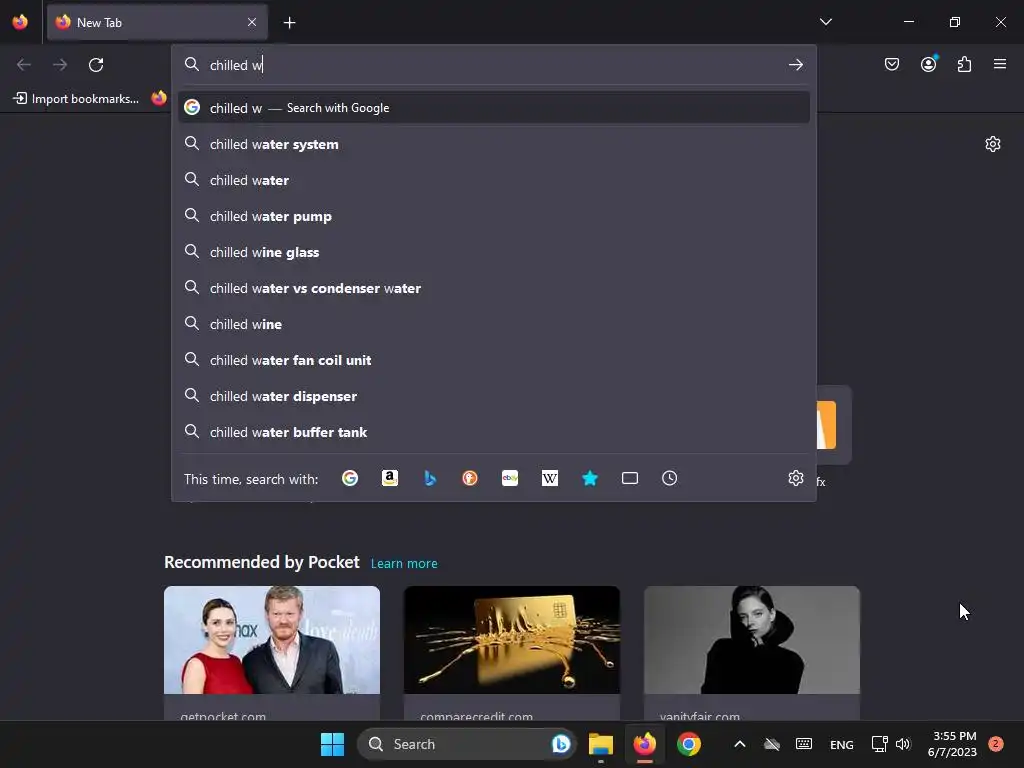Search in bookmarks using star icon
Viewport: 1024px width, 768px height.
tap(590, 478)
